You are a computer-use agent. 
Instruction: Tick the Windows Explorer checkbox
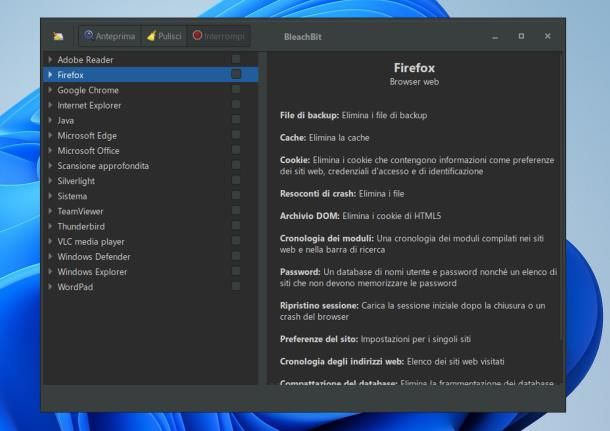(236, 272)
